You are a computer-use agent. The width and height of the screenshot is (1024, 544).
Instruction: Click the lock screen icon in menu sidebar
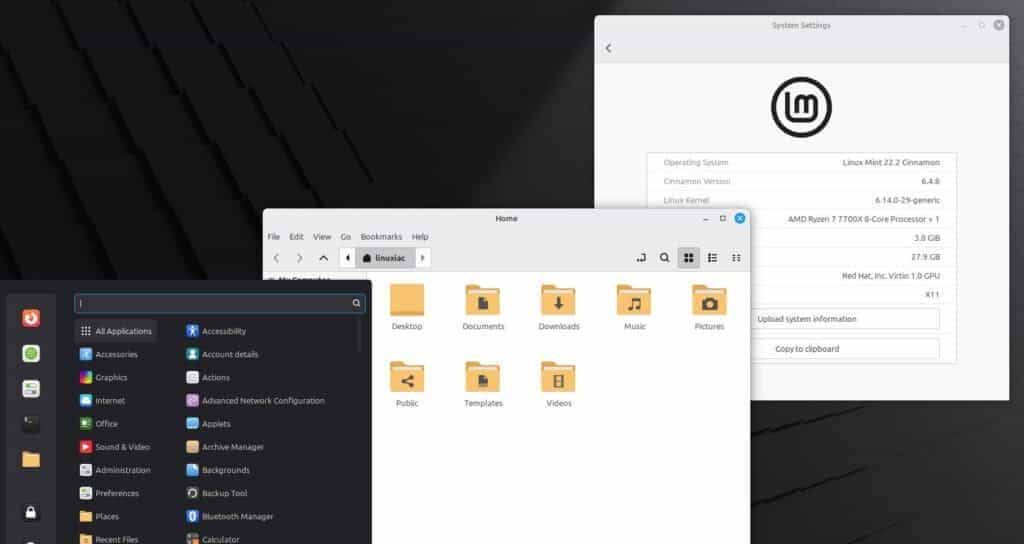pyautogui.click(x=31, y=513)
